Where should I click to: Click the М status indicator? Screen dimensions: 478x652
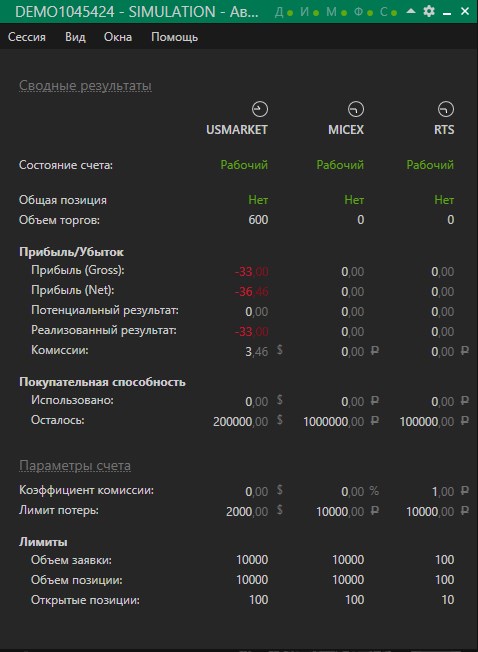click(x=337, y=12)
